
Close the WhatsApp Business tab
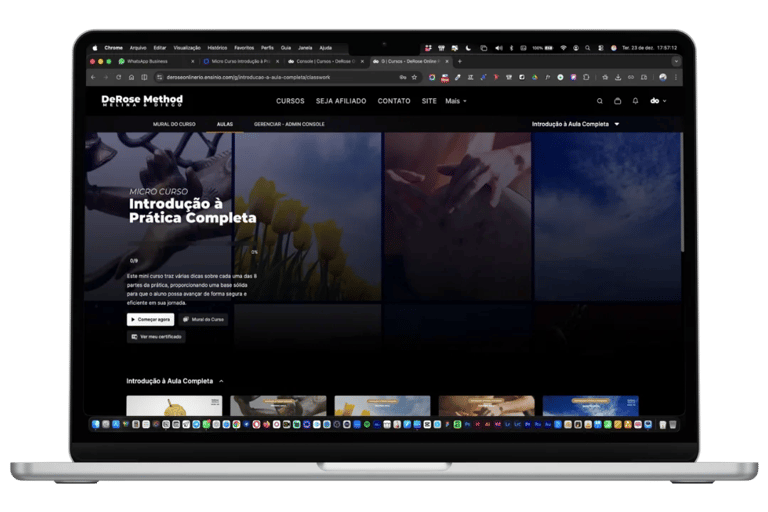click(192, 61)
